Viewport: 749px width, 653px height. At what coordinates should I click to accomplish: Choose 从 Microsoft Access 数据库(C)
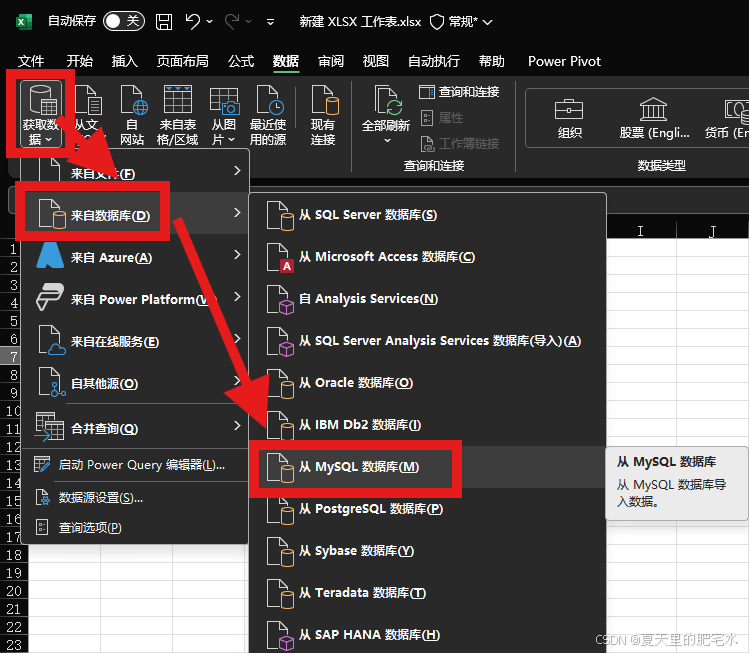428,257
